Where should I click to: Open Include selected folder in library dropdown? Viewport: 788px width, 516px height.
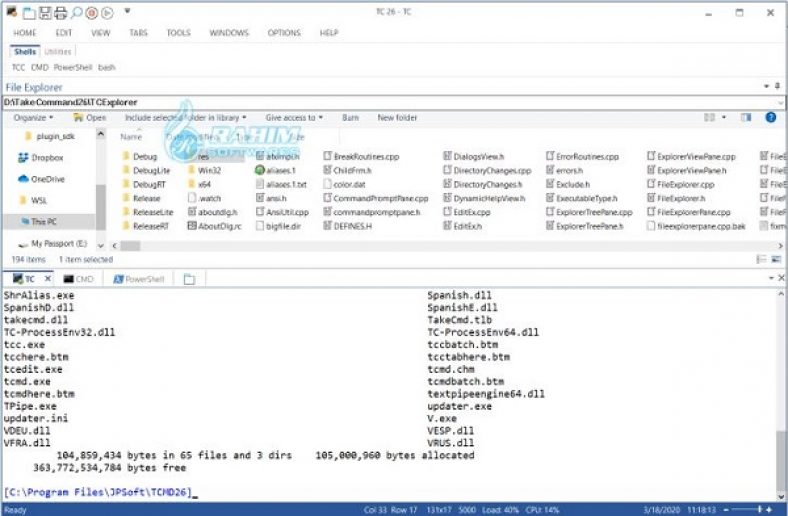[185, 118]
